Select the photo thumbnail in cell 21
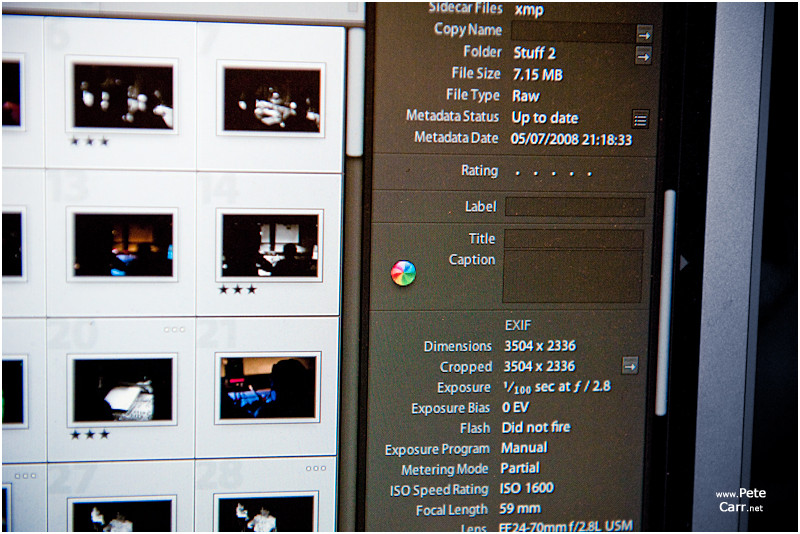 pos(268,388)
